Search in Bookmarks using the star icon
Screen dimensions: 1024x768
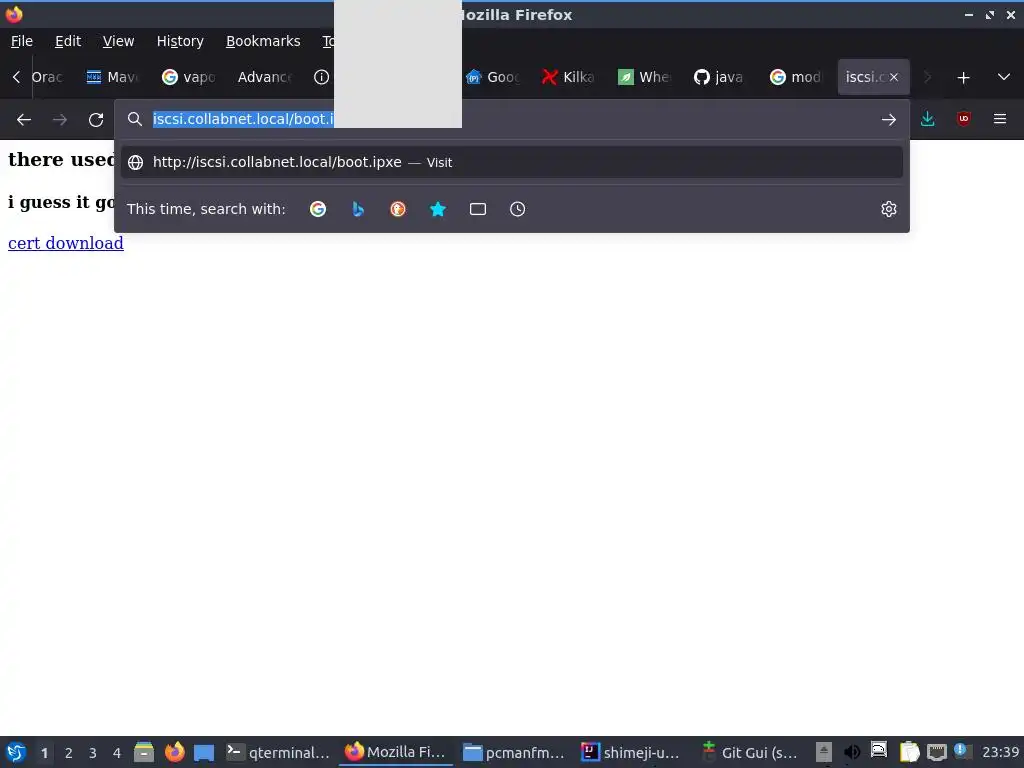(438, 209)
